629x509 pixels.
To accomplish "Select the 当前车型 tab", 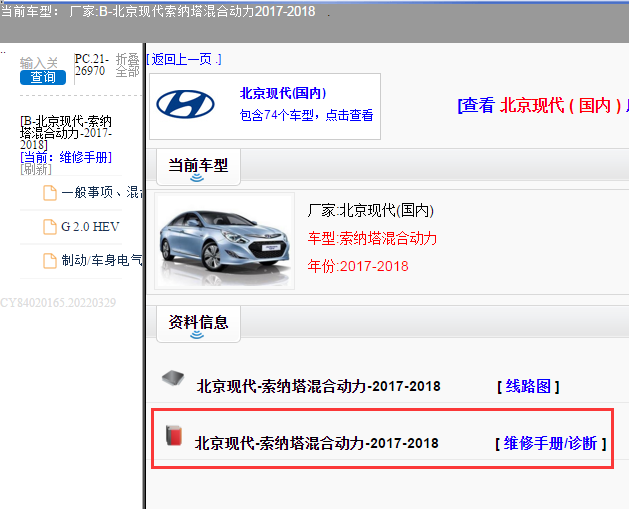I will [x=198, y=167].
